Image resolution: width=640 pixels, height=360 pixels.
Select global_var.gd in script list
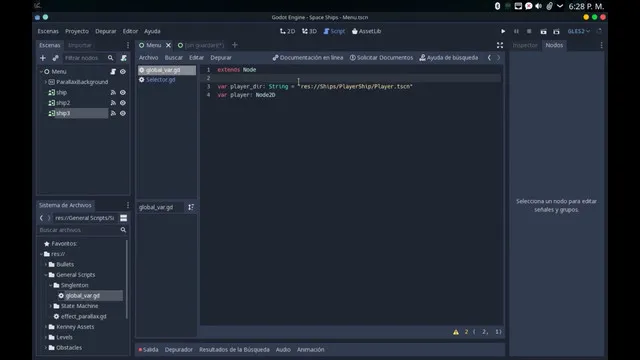[167, 70]
